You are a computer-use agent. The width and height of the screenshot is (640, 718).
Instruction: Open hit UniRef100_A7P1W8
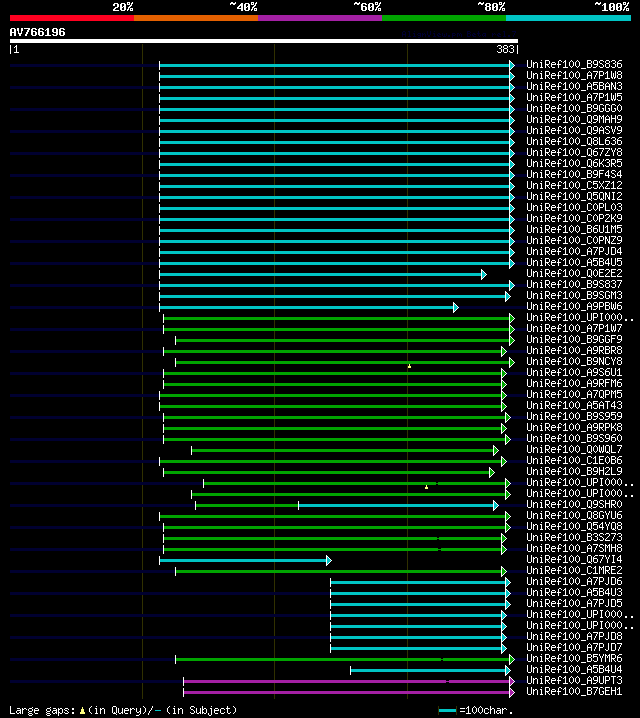[x=574, y=76]
